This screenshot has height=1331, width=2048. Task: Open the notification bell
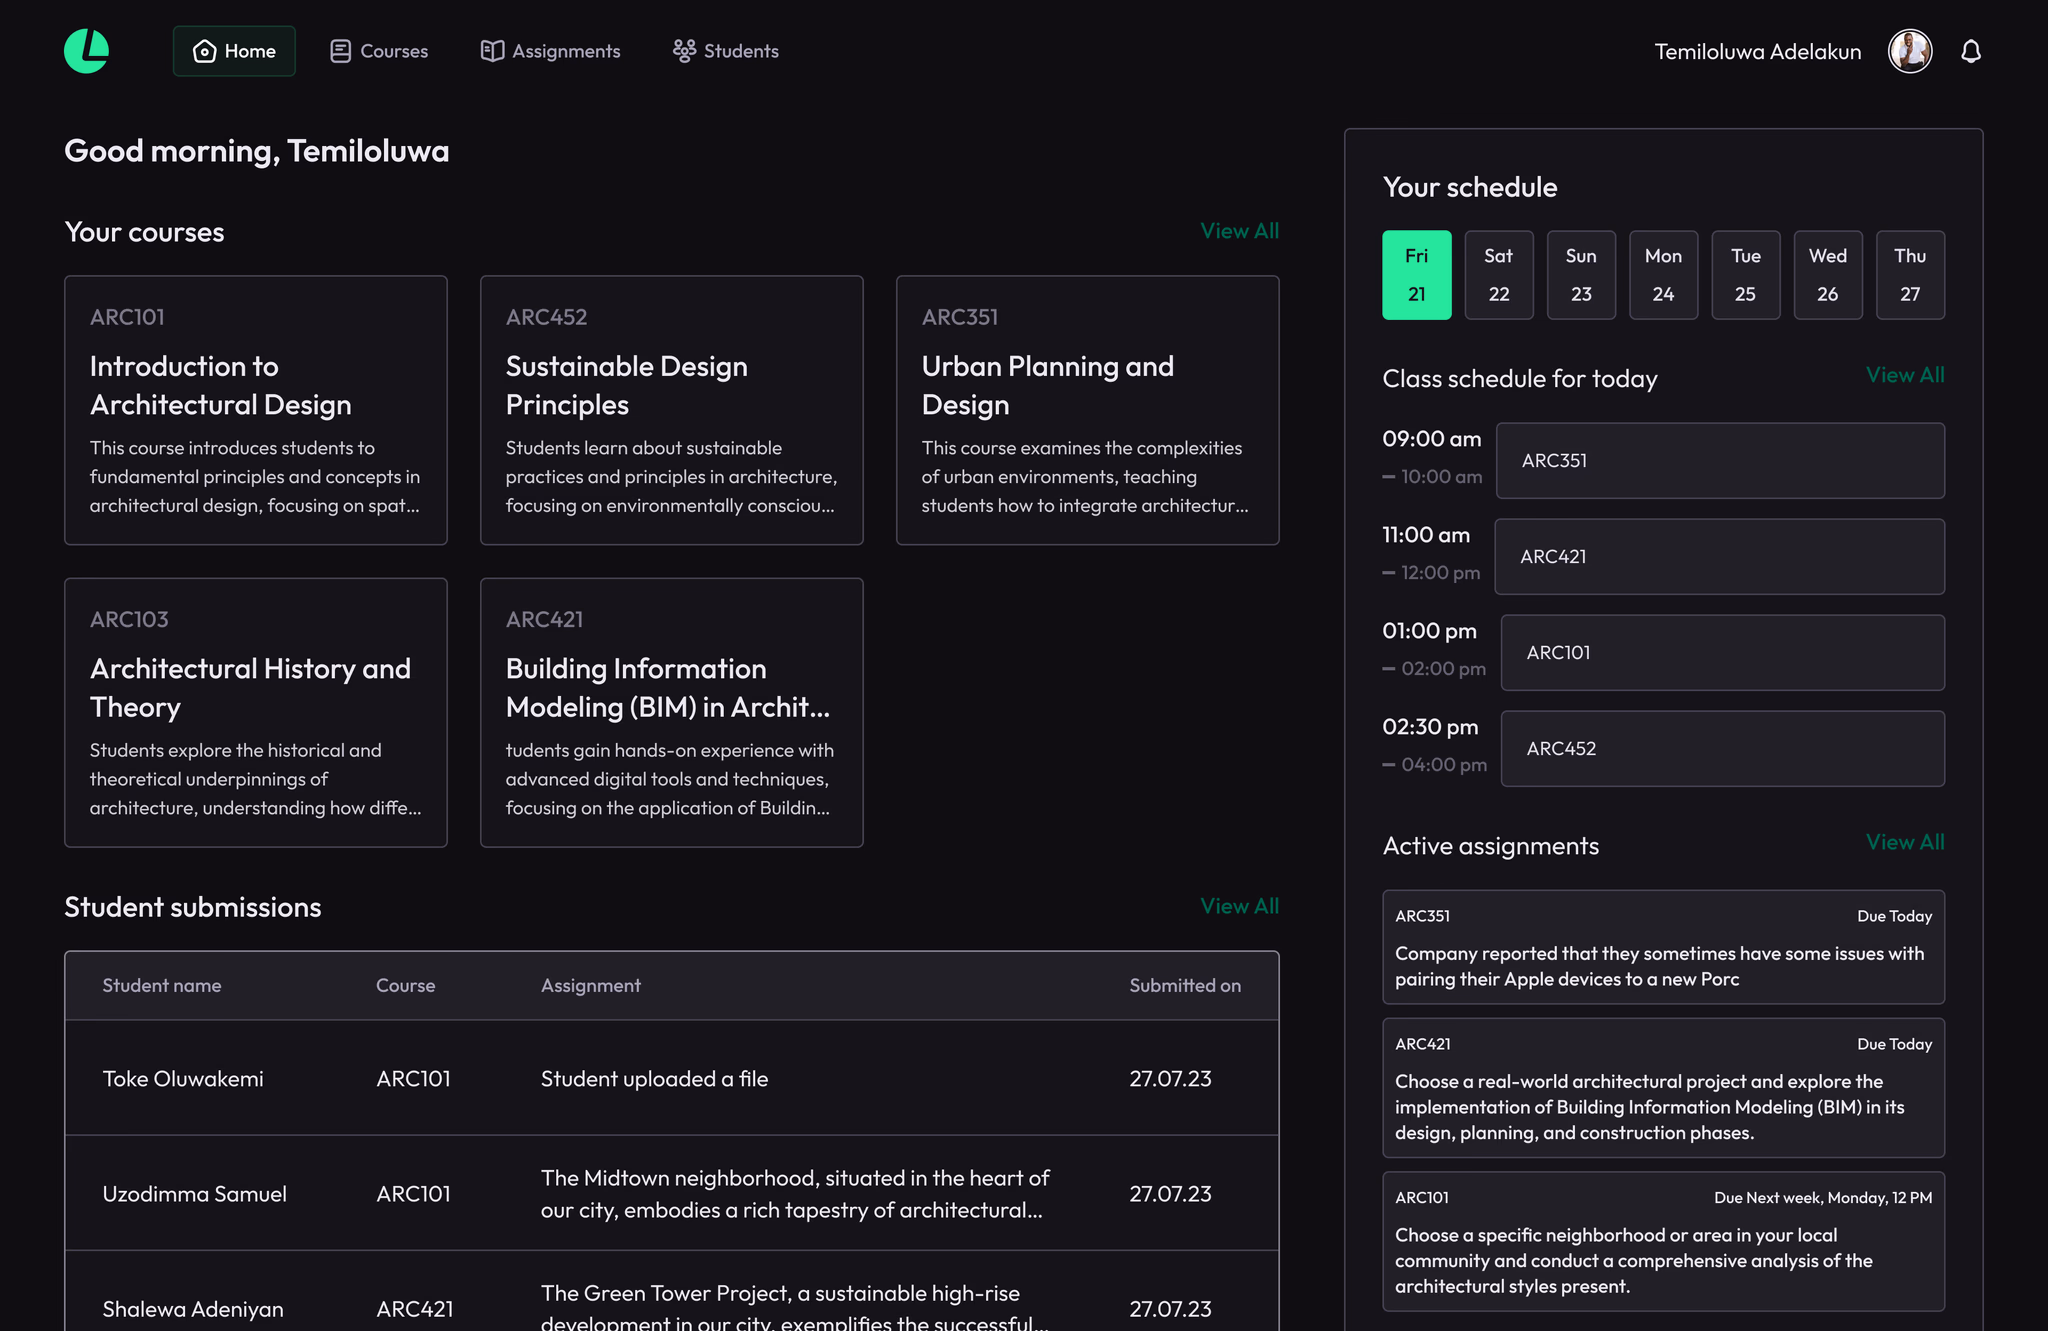[1971, 50]
